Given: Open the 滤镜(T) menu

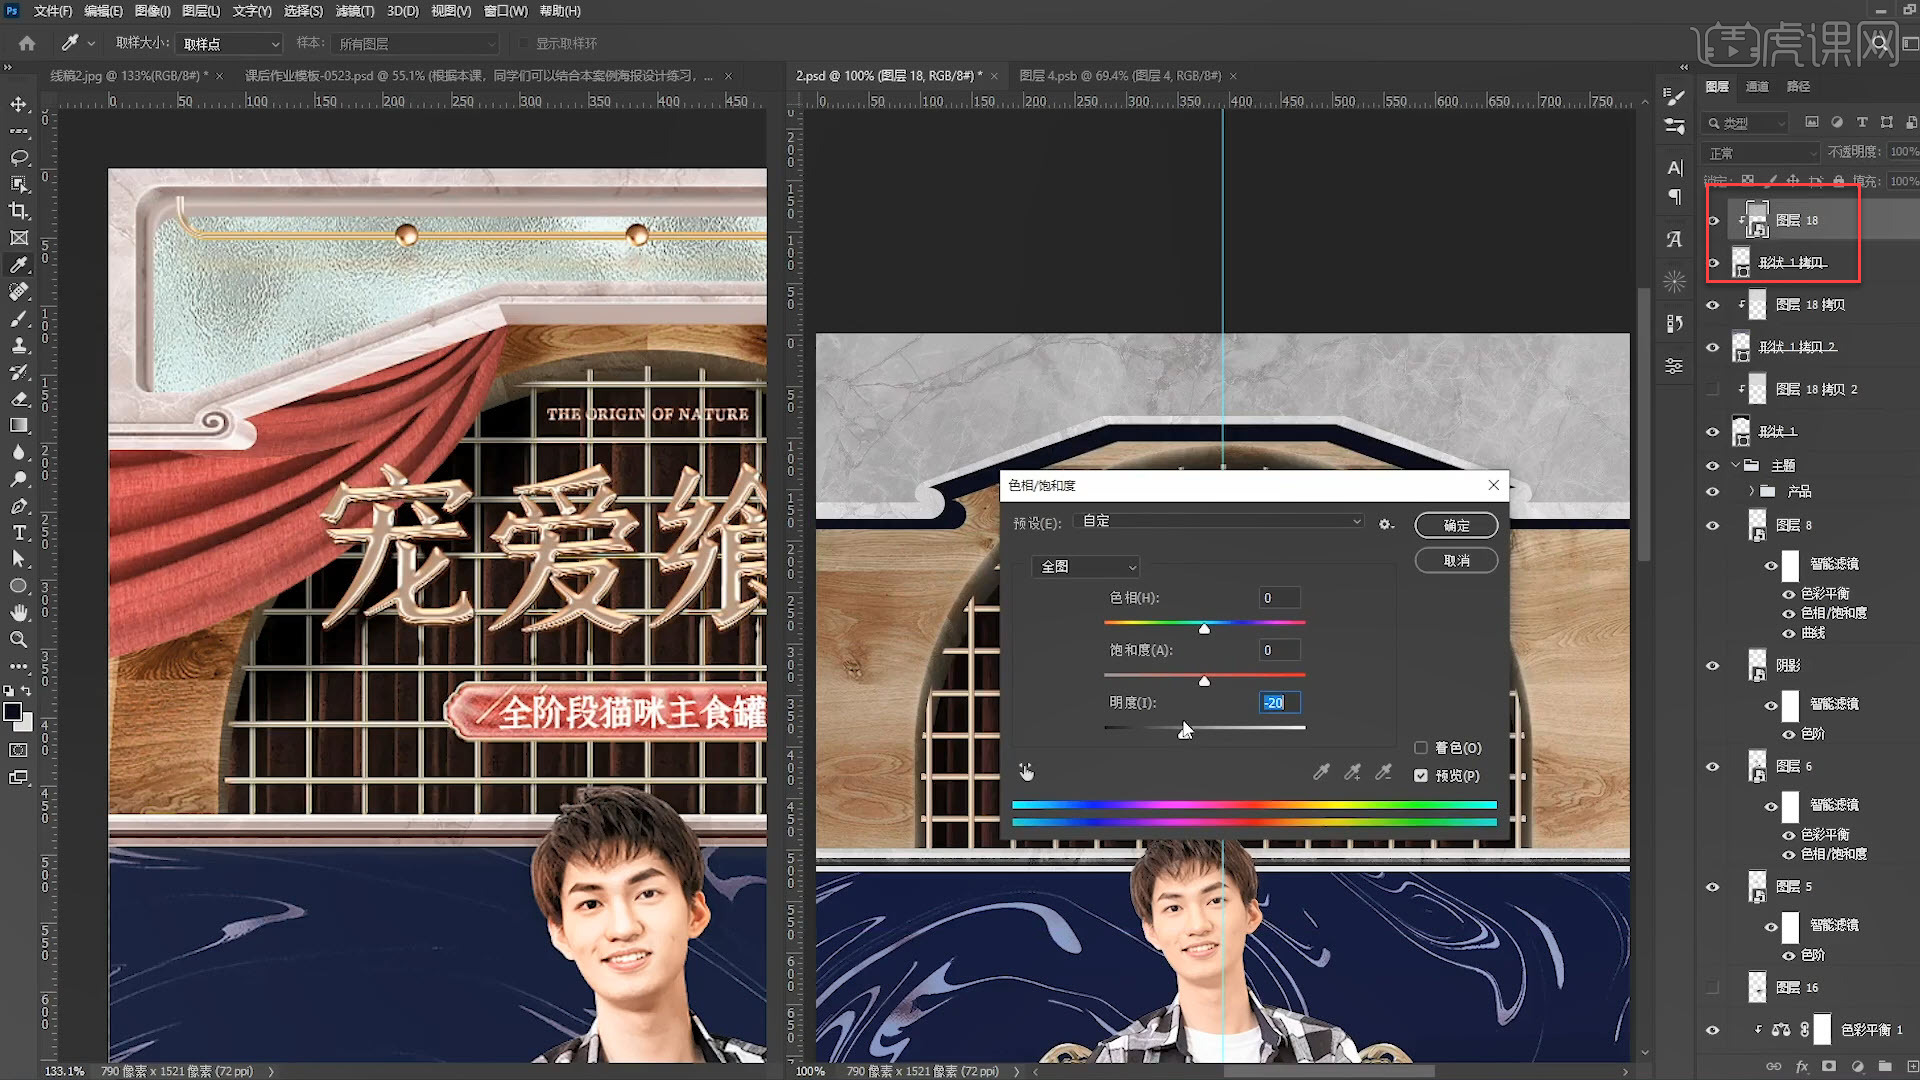Looking at the screenshot, I should 354,11.
